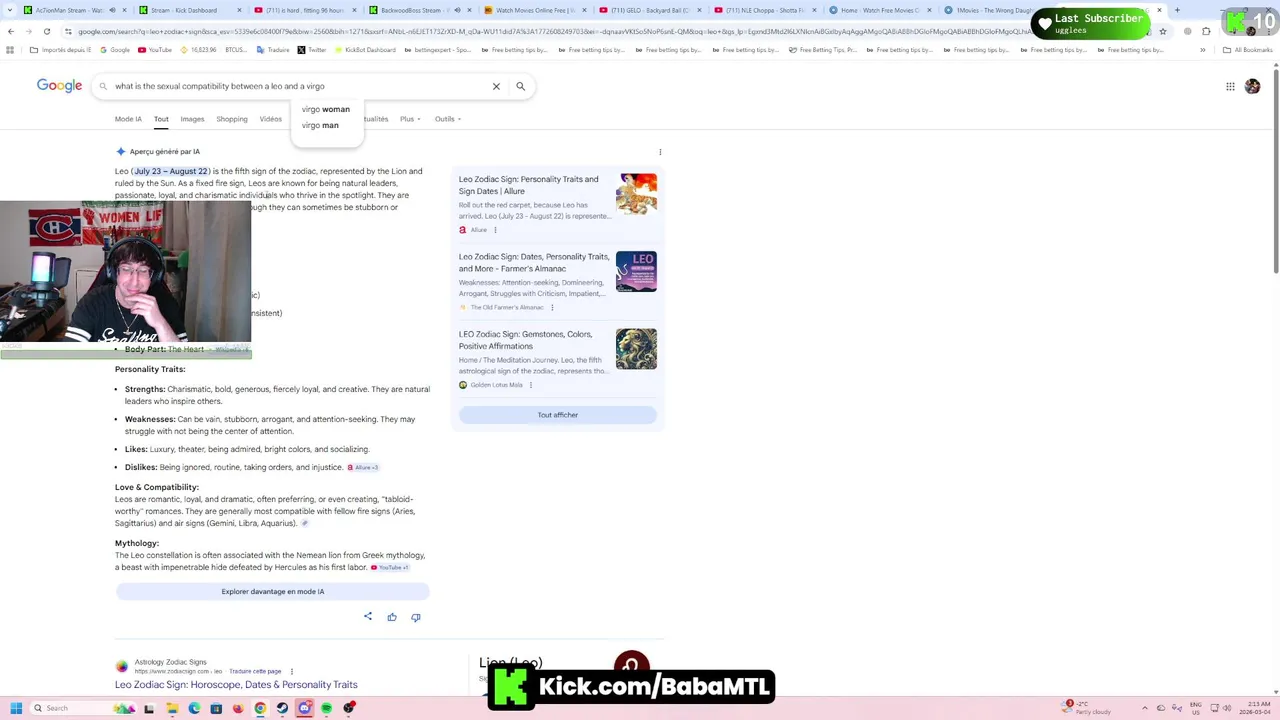Open the Outils dropdown
Image resolution: width=1280 pixels, height=720 pixels.
tap(447, 119)
